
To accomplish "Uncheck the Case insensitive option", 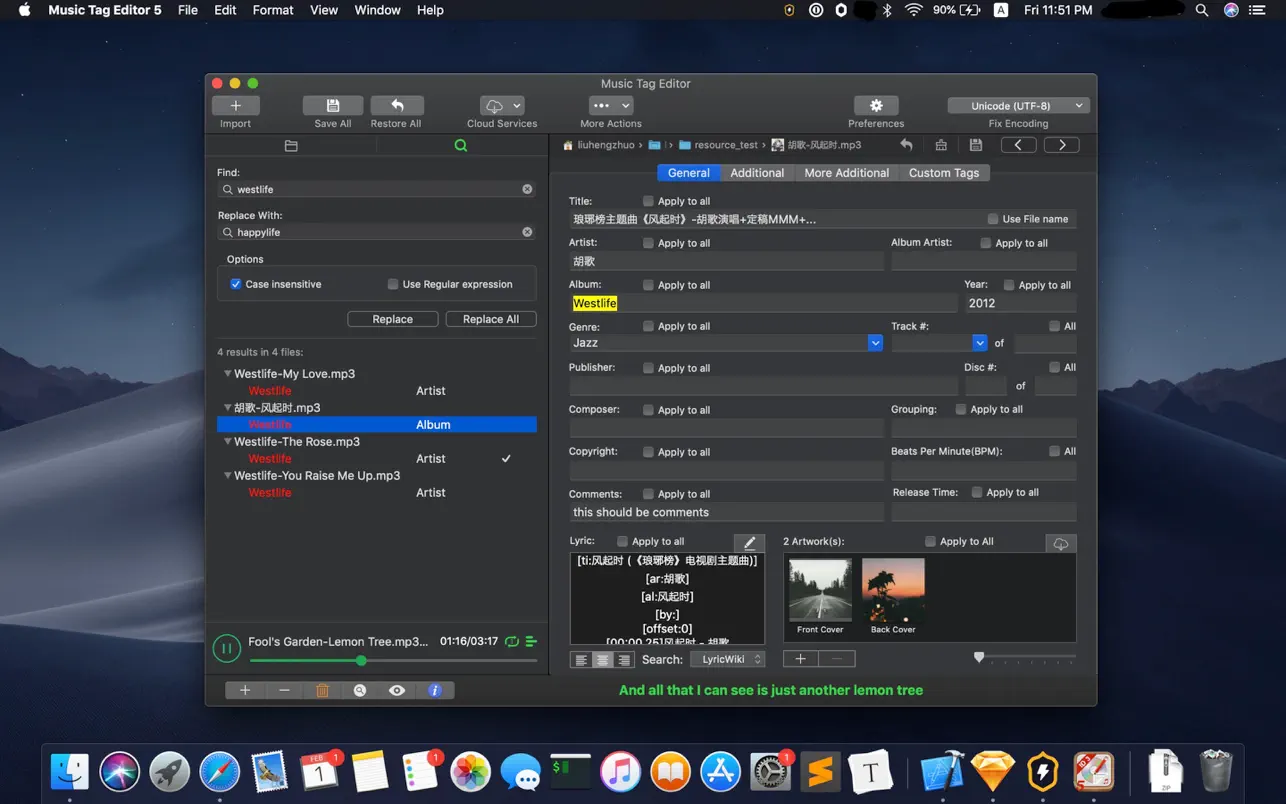I will click(x=236, y=284).
